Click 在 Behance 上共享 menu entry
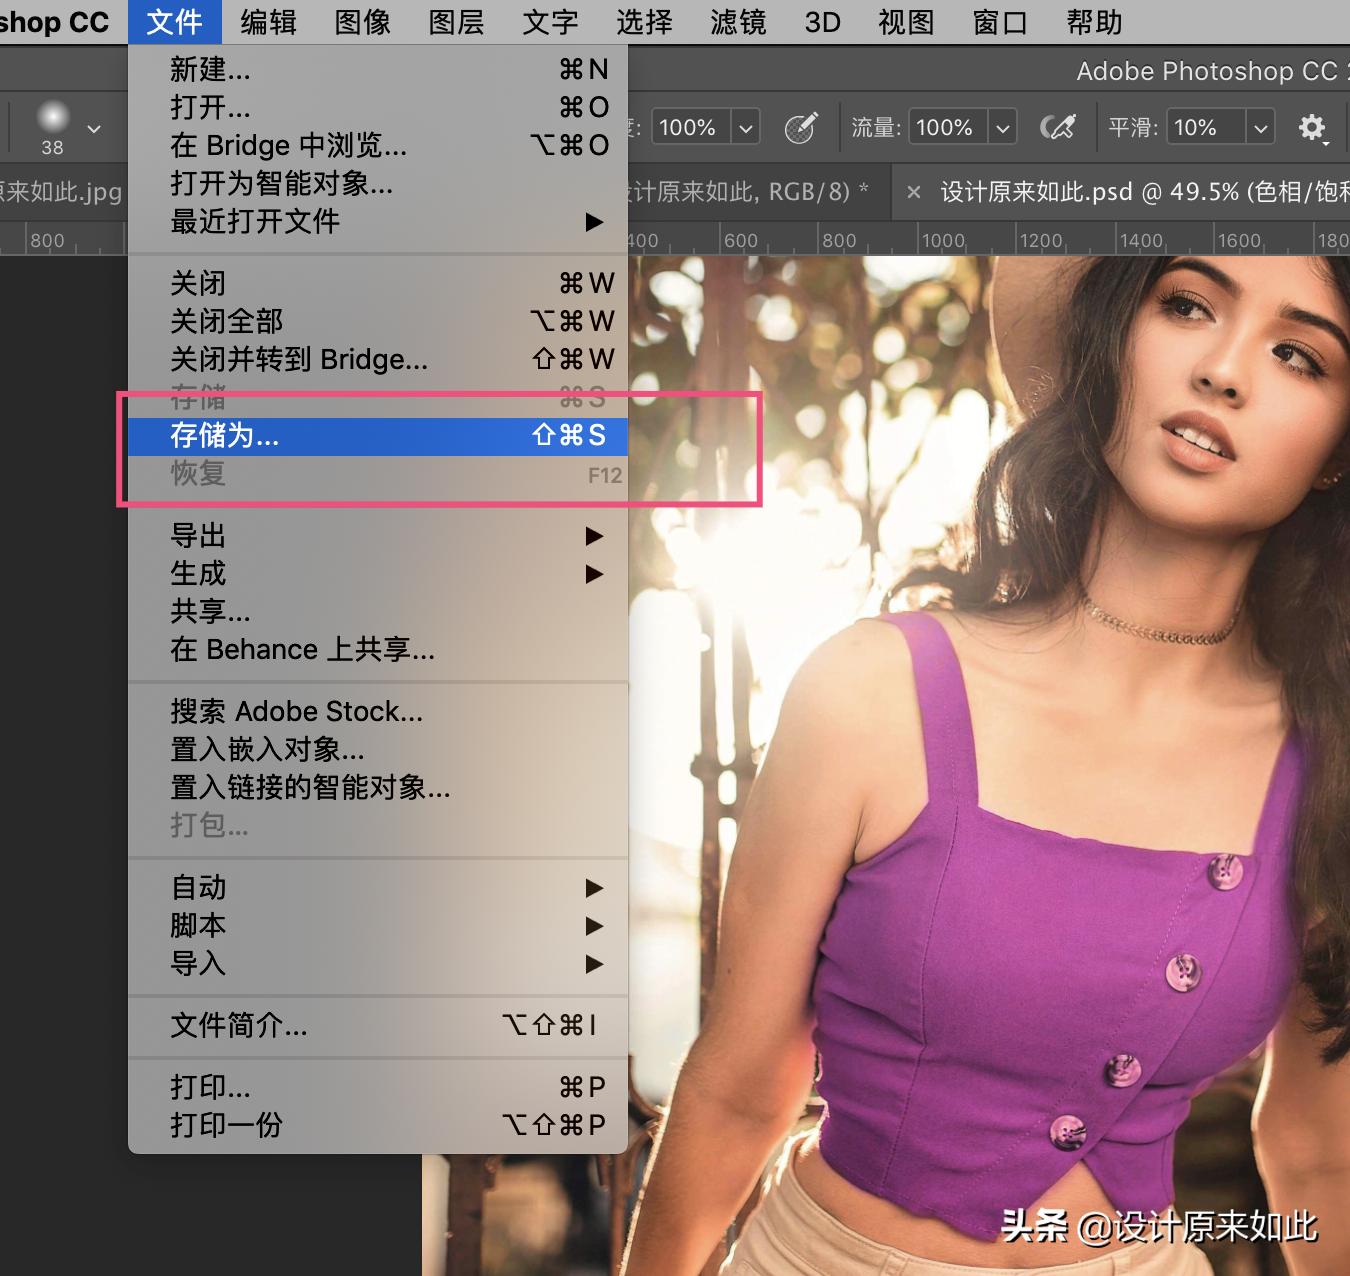 click(x=301, y=649)
